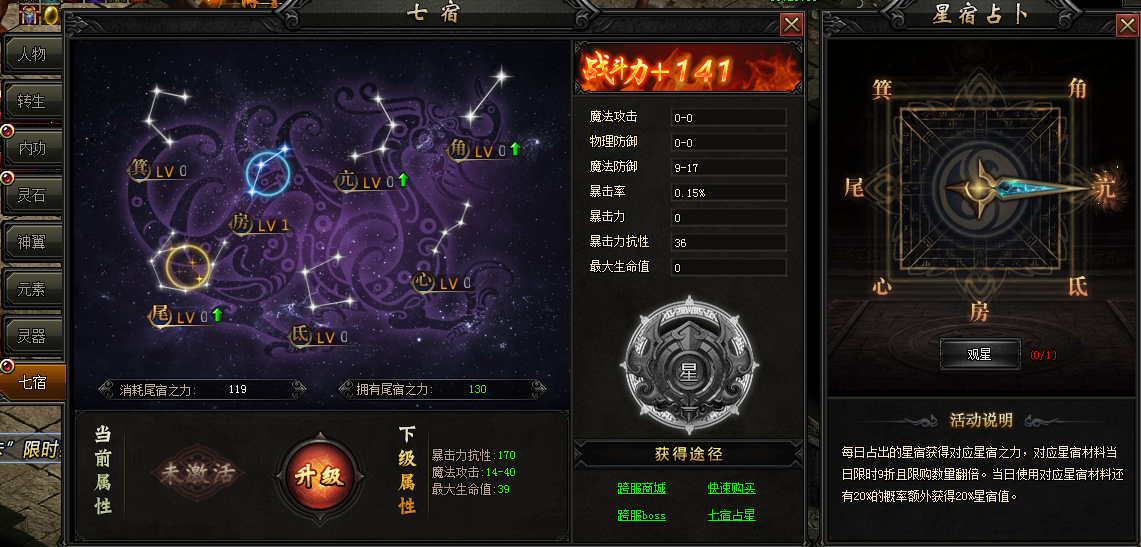Choose the 心 constellation node
The width and height of the screenshot is (1141, 547).
[442, 282]
